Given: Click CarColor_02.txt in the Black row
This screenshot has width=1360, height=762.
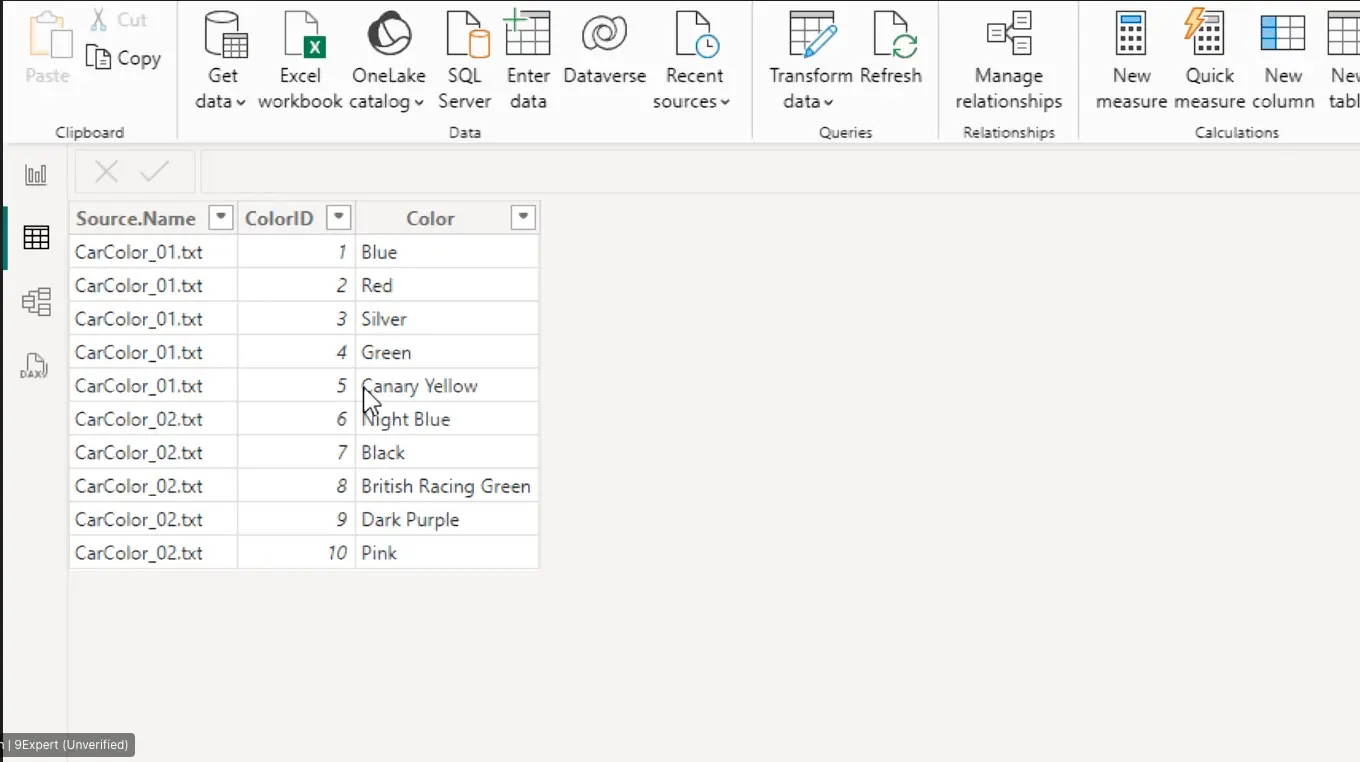Looking at the screenshot, I should tap(153, 452).
